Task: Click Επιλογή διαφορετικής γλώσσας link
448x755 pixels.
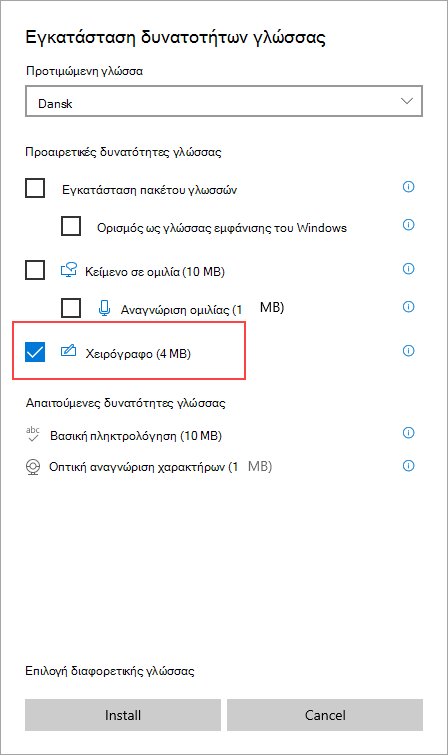Action: (x=110, y=671)
